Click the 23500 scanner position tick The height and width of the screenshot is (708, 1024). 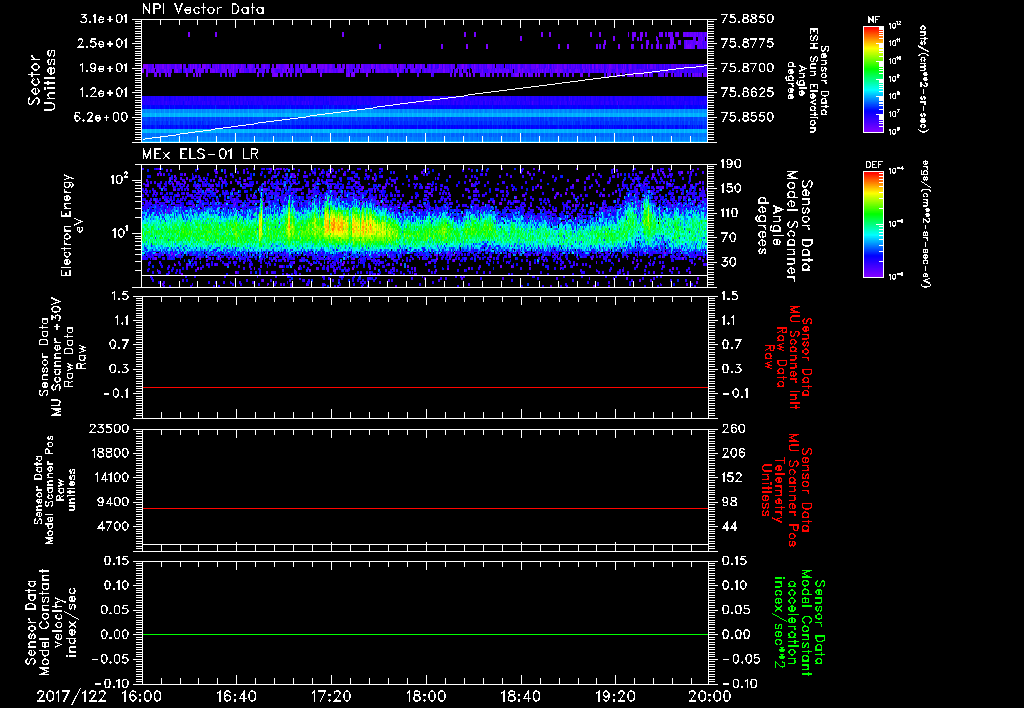pyautogui.click(x=110, y=428)
